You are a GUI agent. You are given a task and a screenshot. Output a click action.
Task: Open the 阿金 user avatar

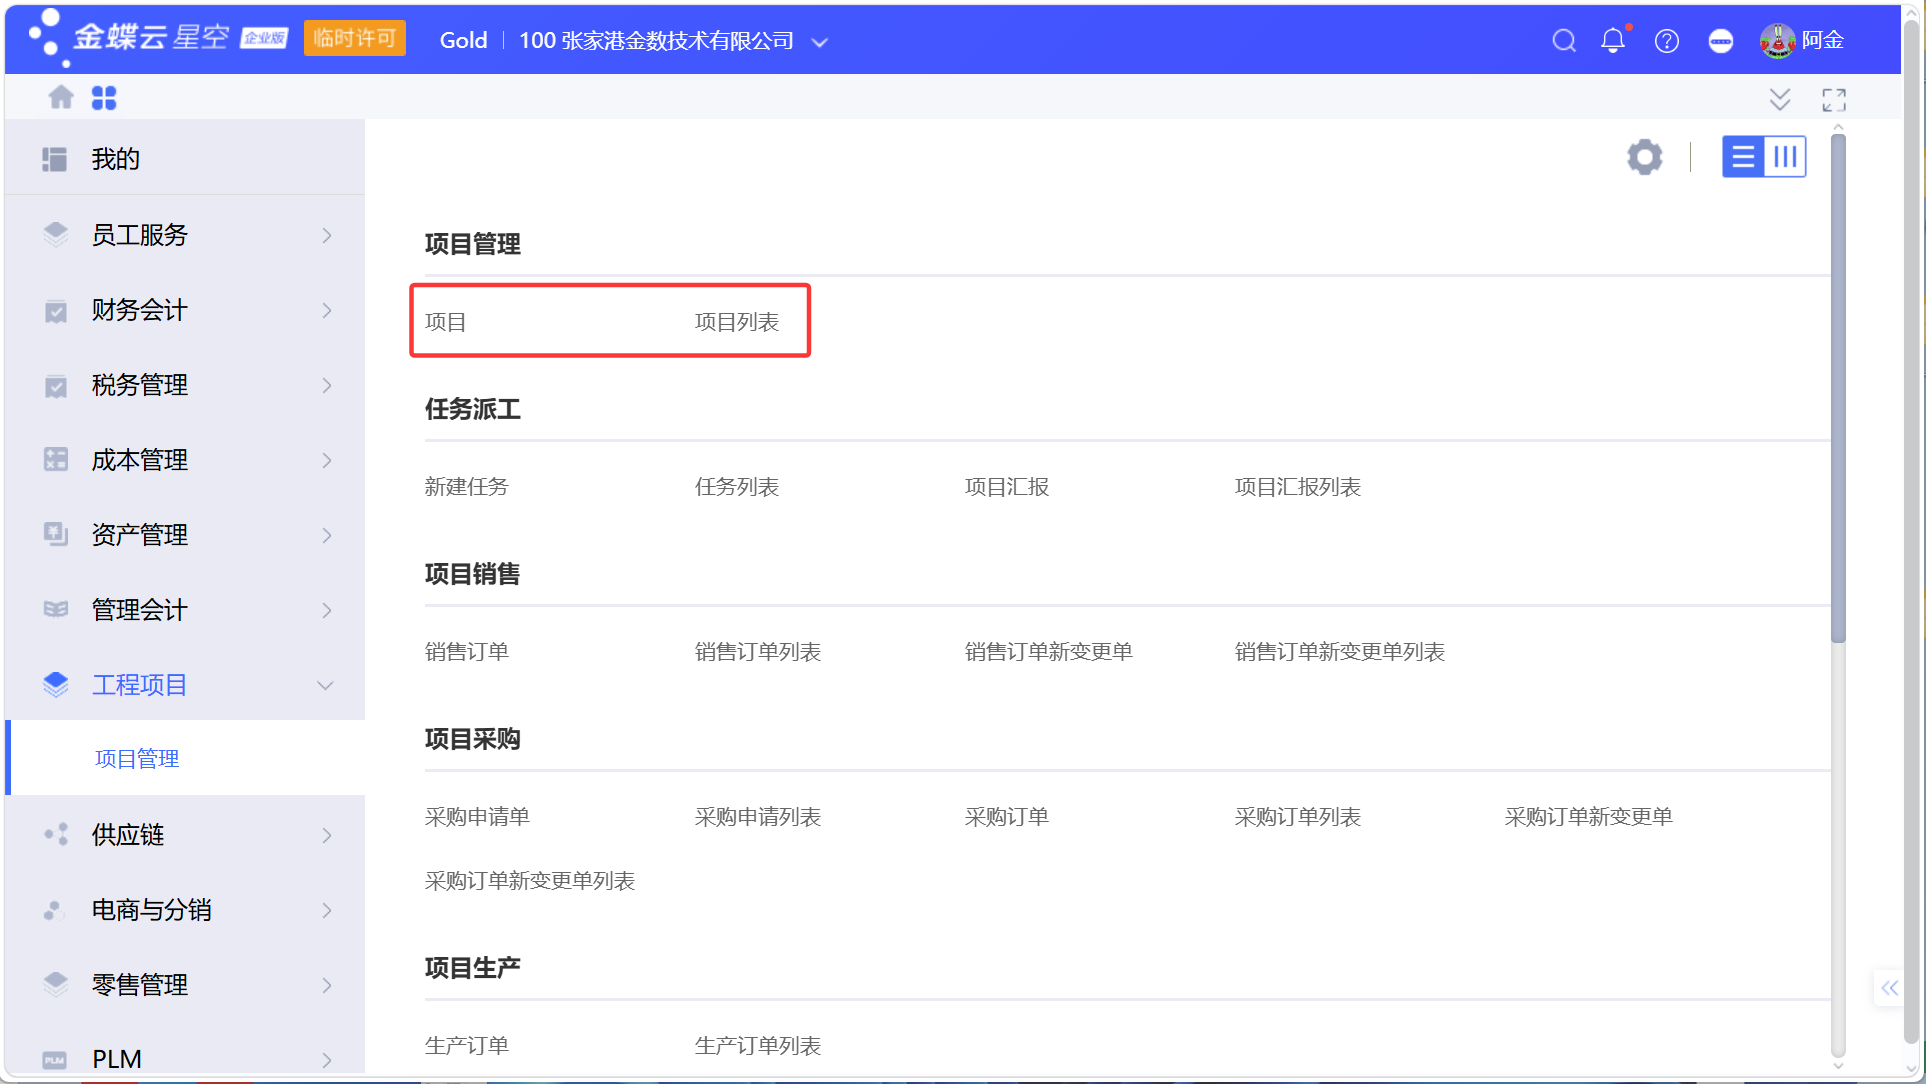1777,40
